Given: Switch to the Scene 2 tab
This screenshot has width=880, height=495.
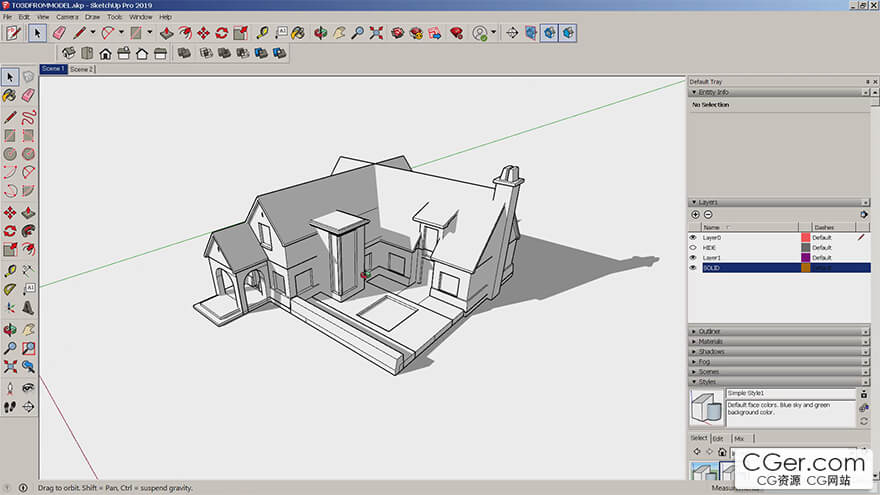Looking at the screenshot, I should tap(82, 69).
